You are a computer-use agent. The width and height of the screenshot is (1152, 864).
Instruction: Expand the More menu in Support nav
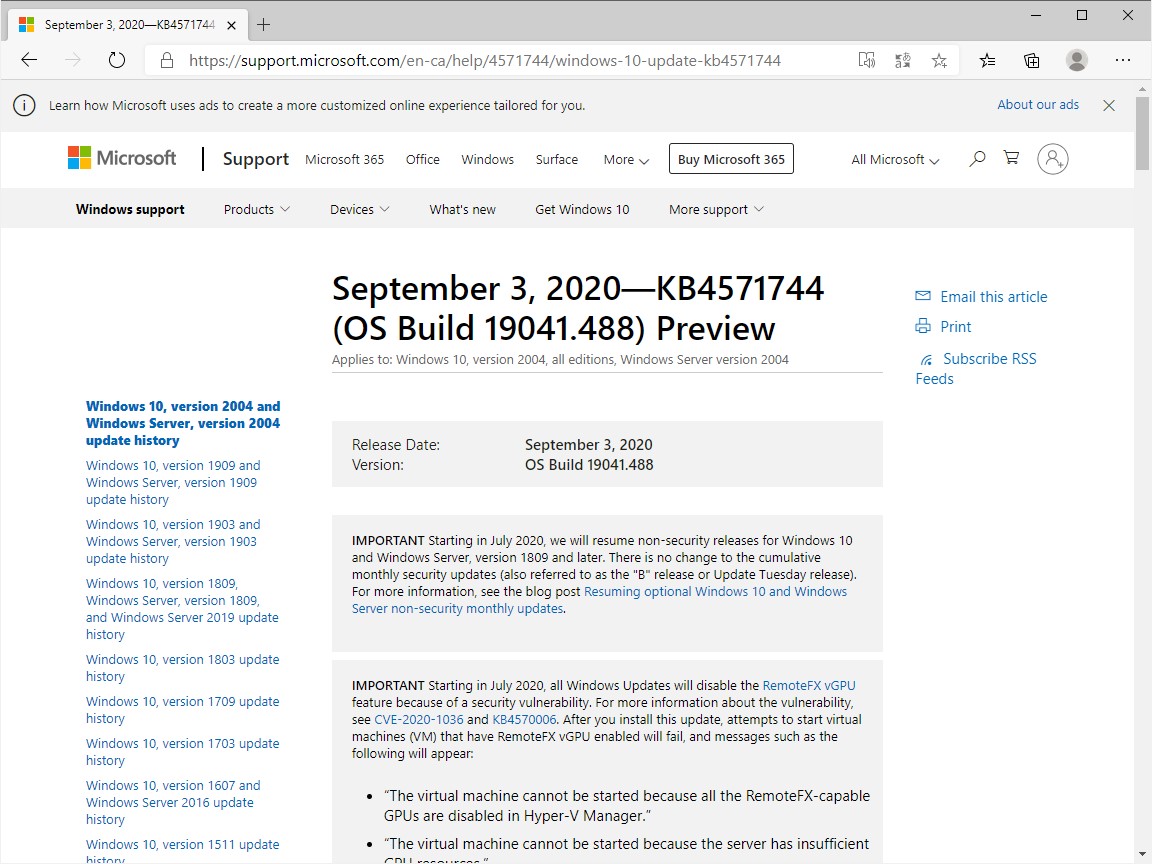click(x=626, y=159)
